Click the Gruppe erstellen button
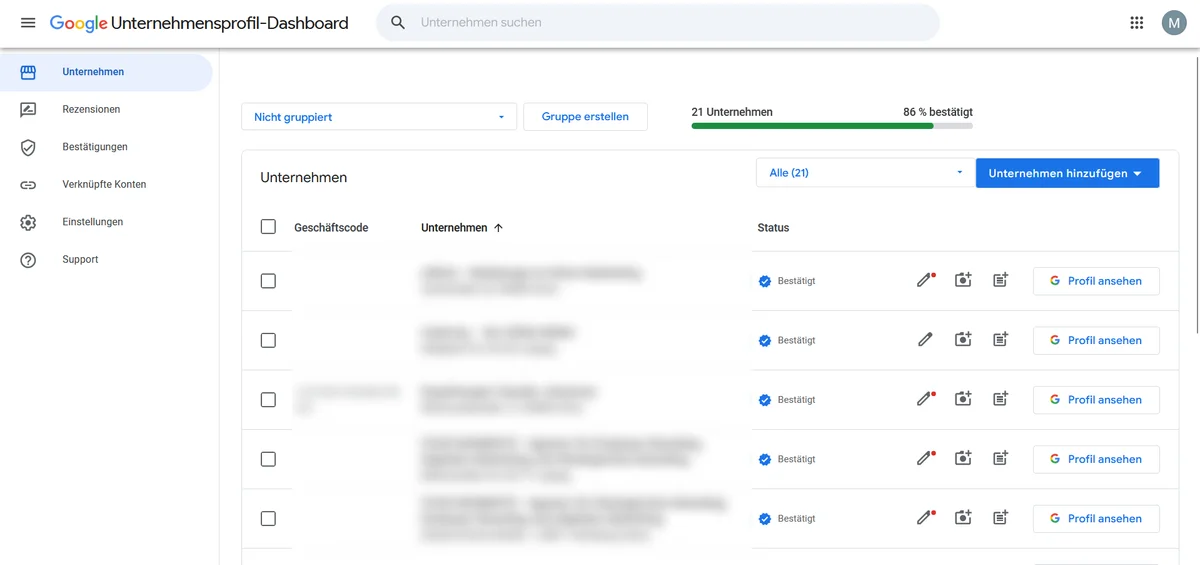The height and width of the screenshot is (565, 1200). [x=585, y=117]
